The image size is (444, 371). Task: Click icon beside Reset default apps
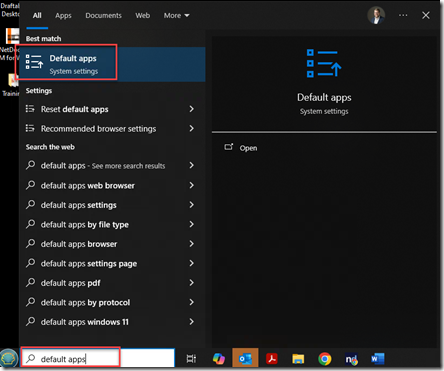(x=30, y=109)
